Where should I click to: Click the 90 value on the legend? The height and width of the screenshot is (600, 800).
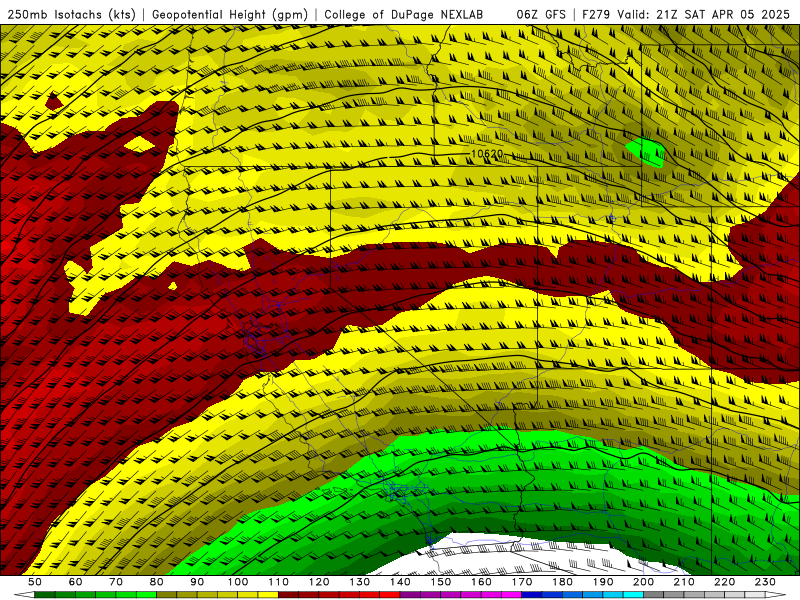click(197, 582)
